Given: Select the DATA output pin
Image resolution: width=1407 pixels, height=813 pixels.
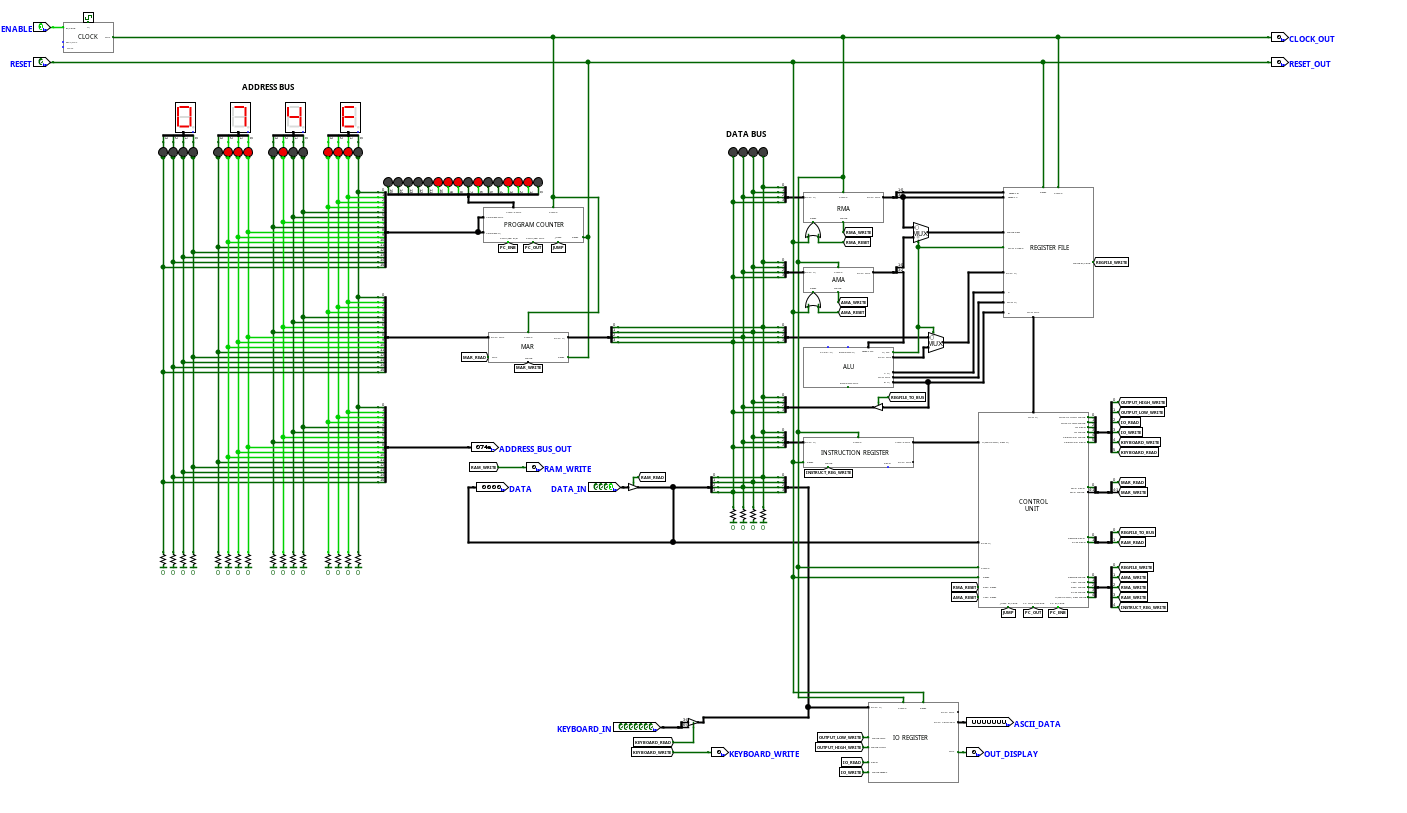Looking at the screenshot, I should pos(492,487).
